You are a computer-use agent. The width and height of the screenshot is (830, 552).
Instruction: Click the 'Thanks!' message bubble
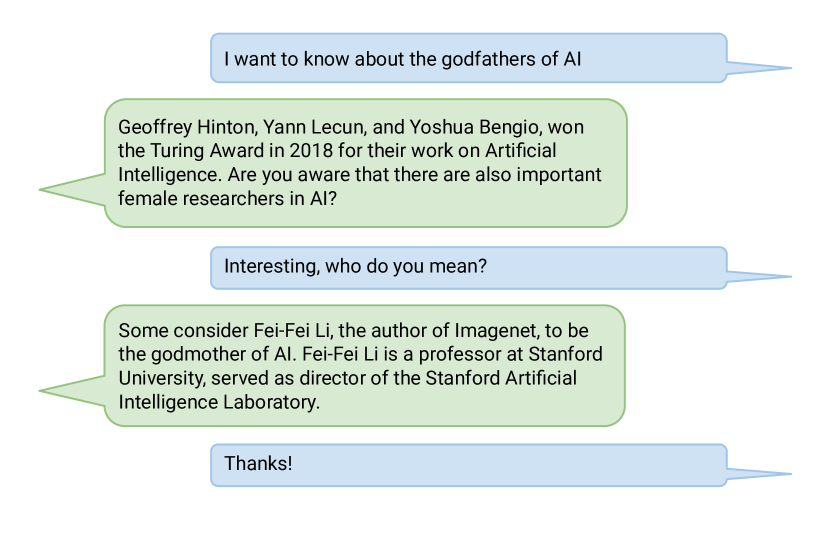point(468,465)
